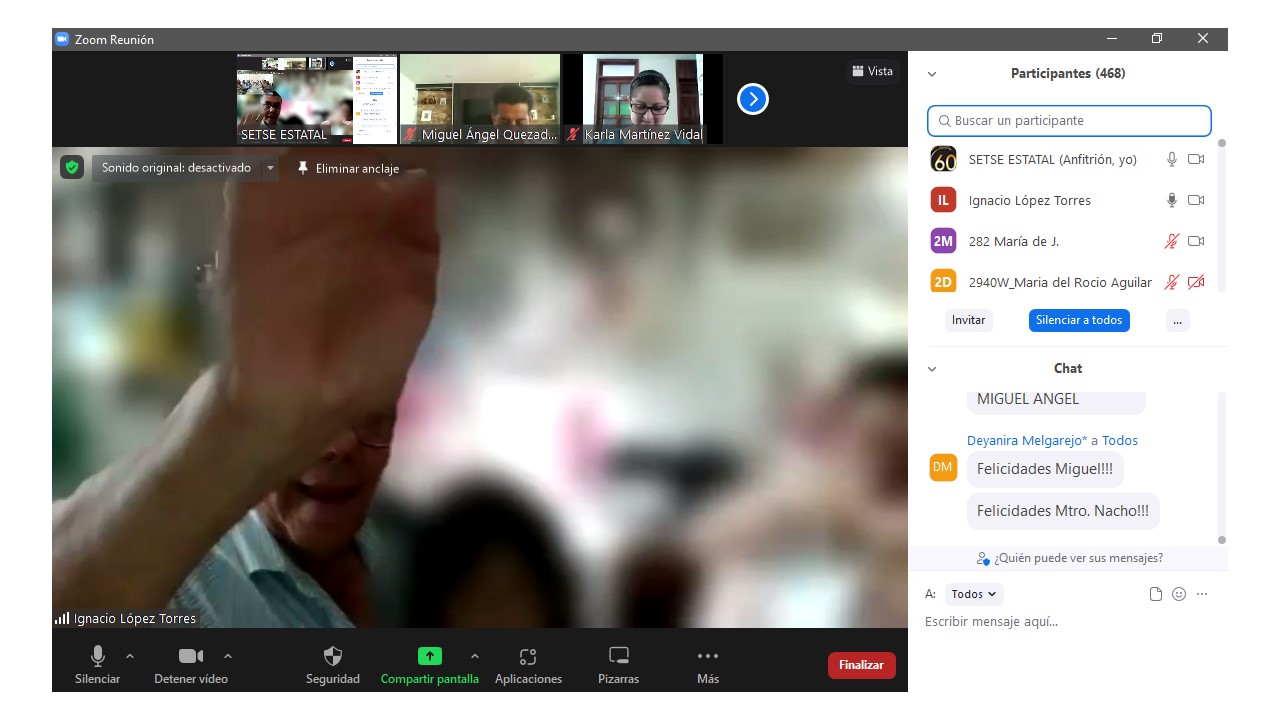Image resolution: width=1280 pixels, height=720 pixels.
Task: Click Silenciar a todos button
Action: pos(1079,320)
